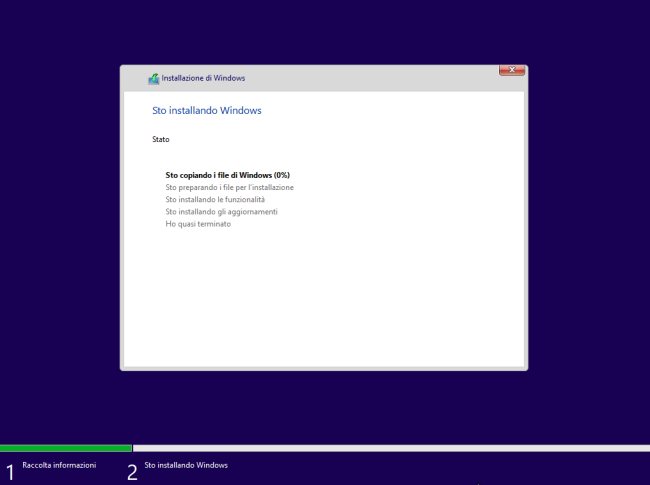Viewport: 650px width, 485px height.
Task: Select 'Sto installando gli aggiornamenti' step
Action: tap(221, 212)
